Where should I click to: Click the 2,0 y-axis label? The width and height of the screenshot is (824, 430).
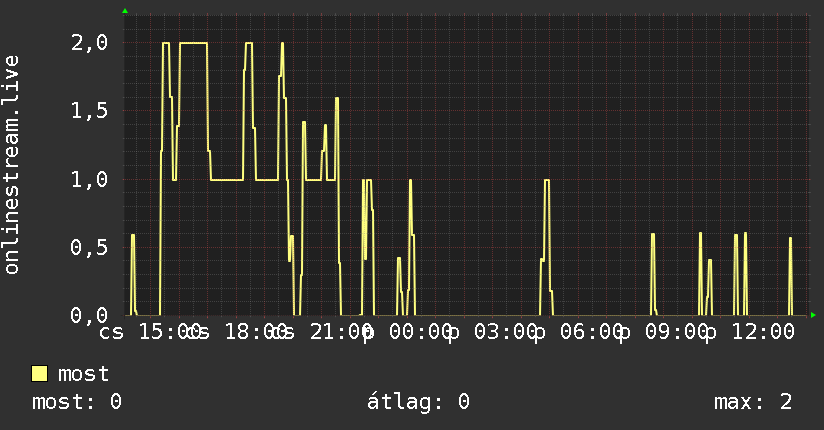pos(89,43)
